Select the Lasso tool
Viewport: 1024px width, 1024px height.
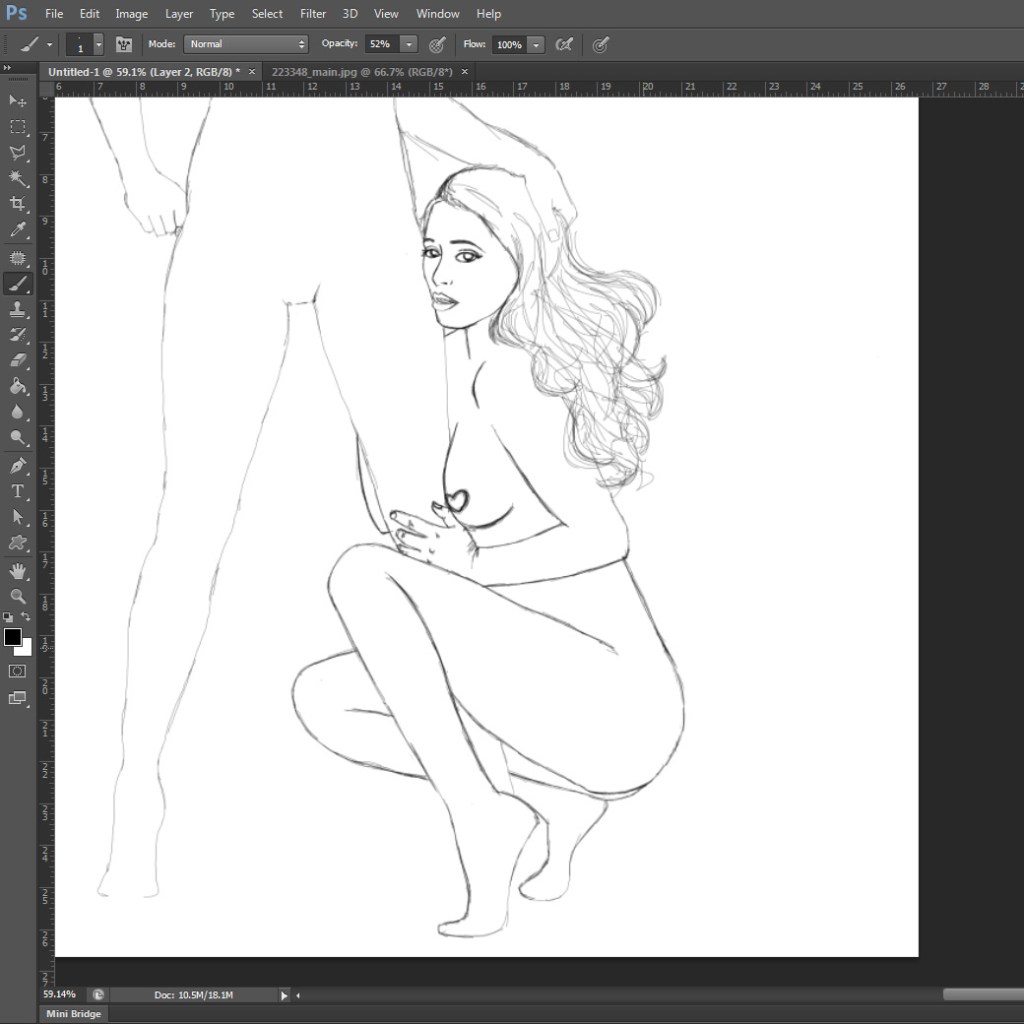point(16,153)
